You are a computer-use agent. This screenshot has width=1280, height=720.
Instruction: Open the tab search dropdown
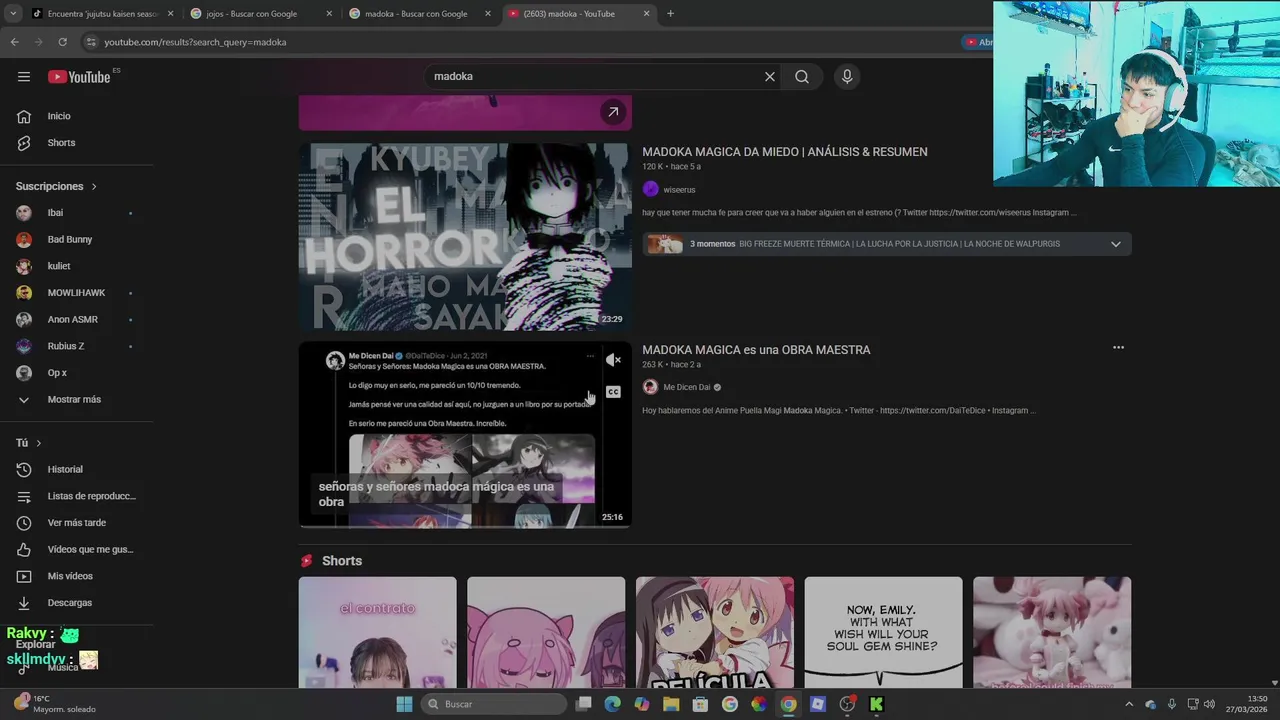(13, 14)
